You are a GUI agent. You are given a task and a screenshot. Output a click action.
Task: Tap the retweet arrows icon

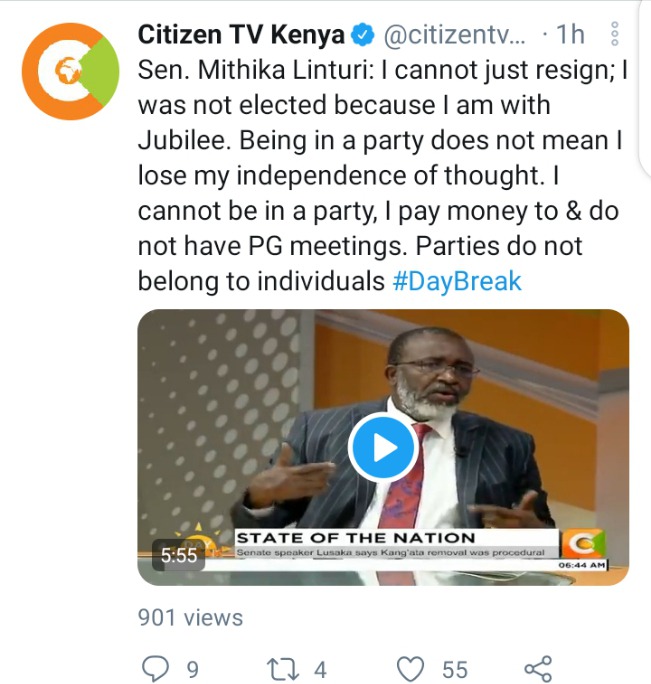coord(283,669)
